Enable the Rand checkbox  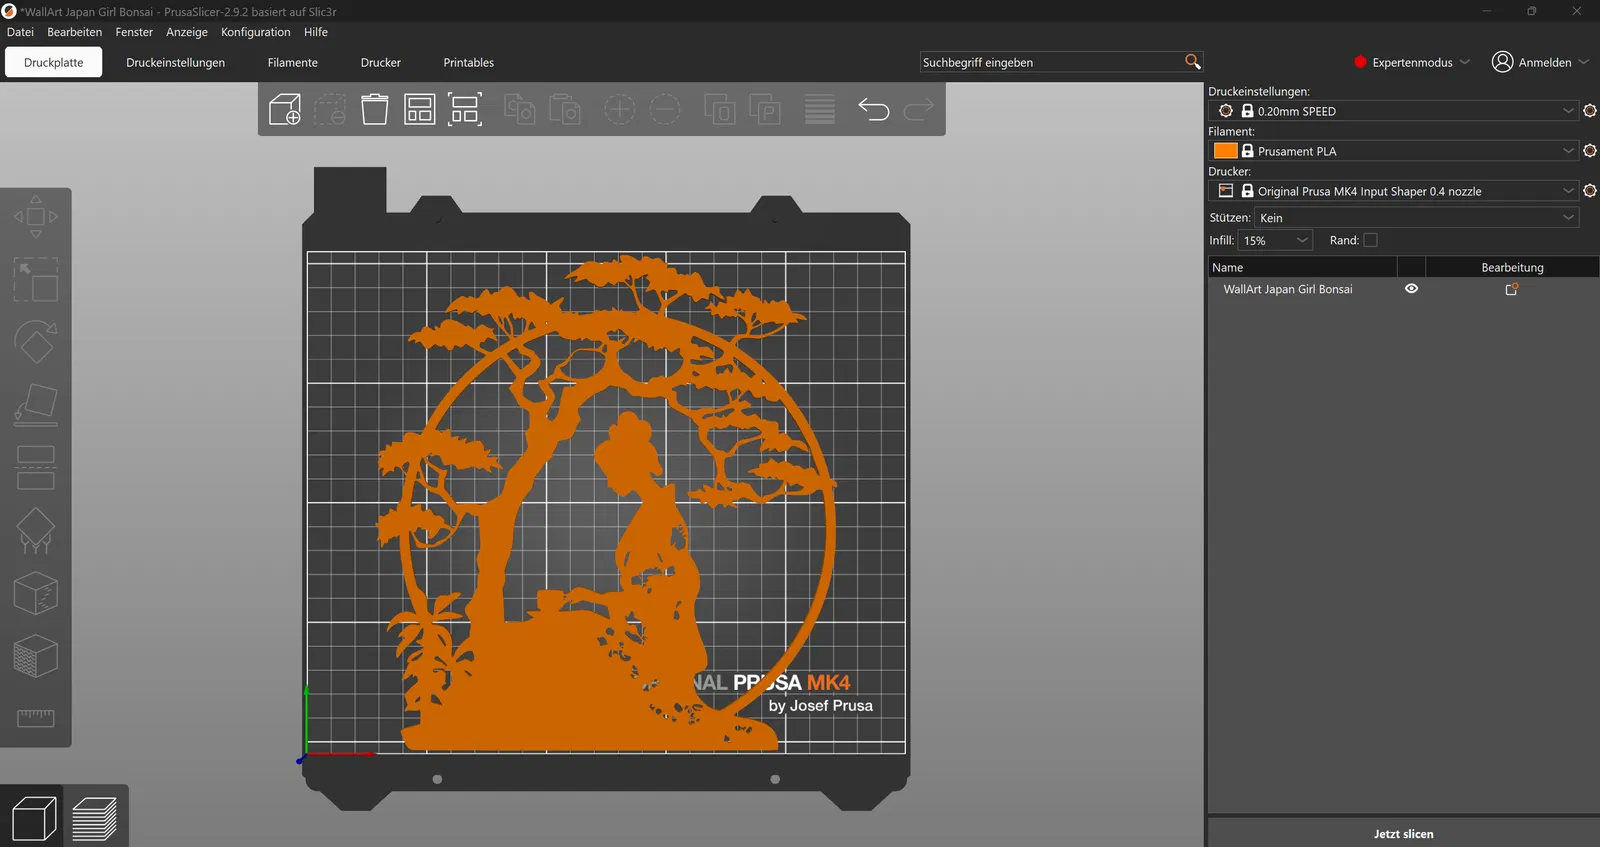1370,240
